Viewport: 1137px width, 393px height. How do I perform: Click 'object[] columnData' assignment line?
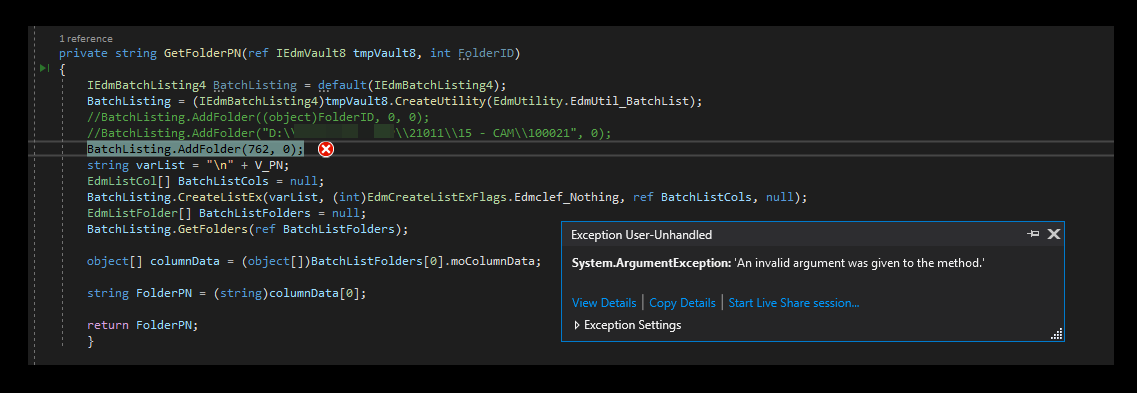pos(314,261)
